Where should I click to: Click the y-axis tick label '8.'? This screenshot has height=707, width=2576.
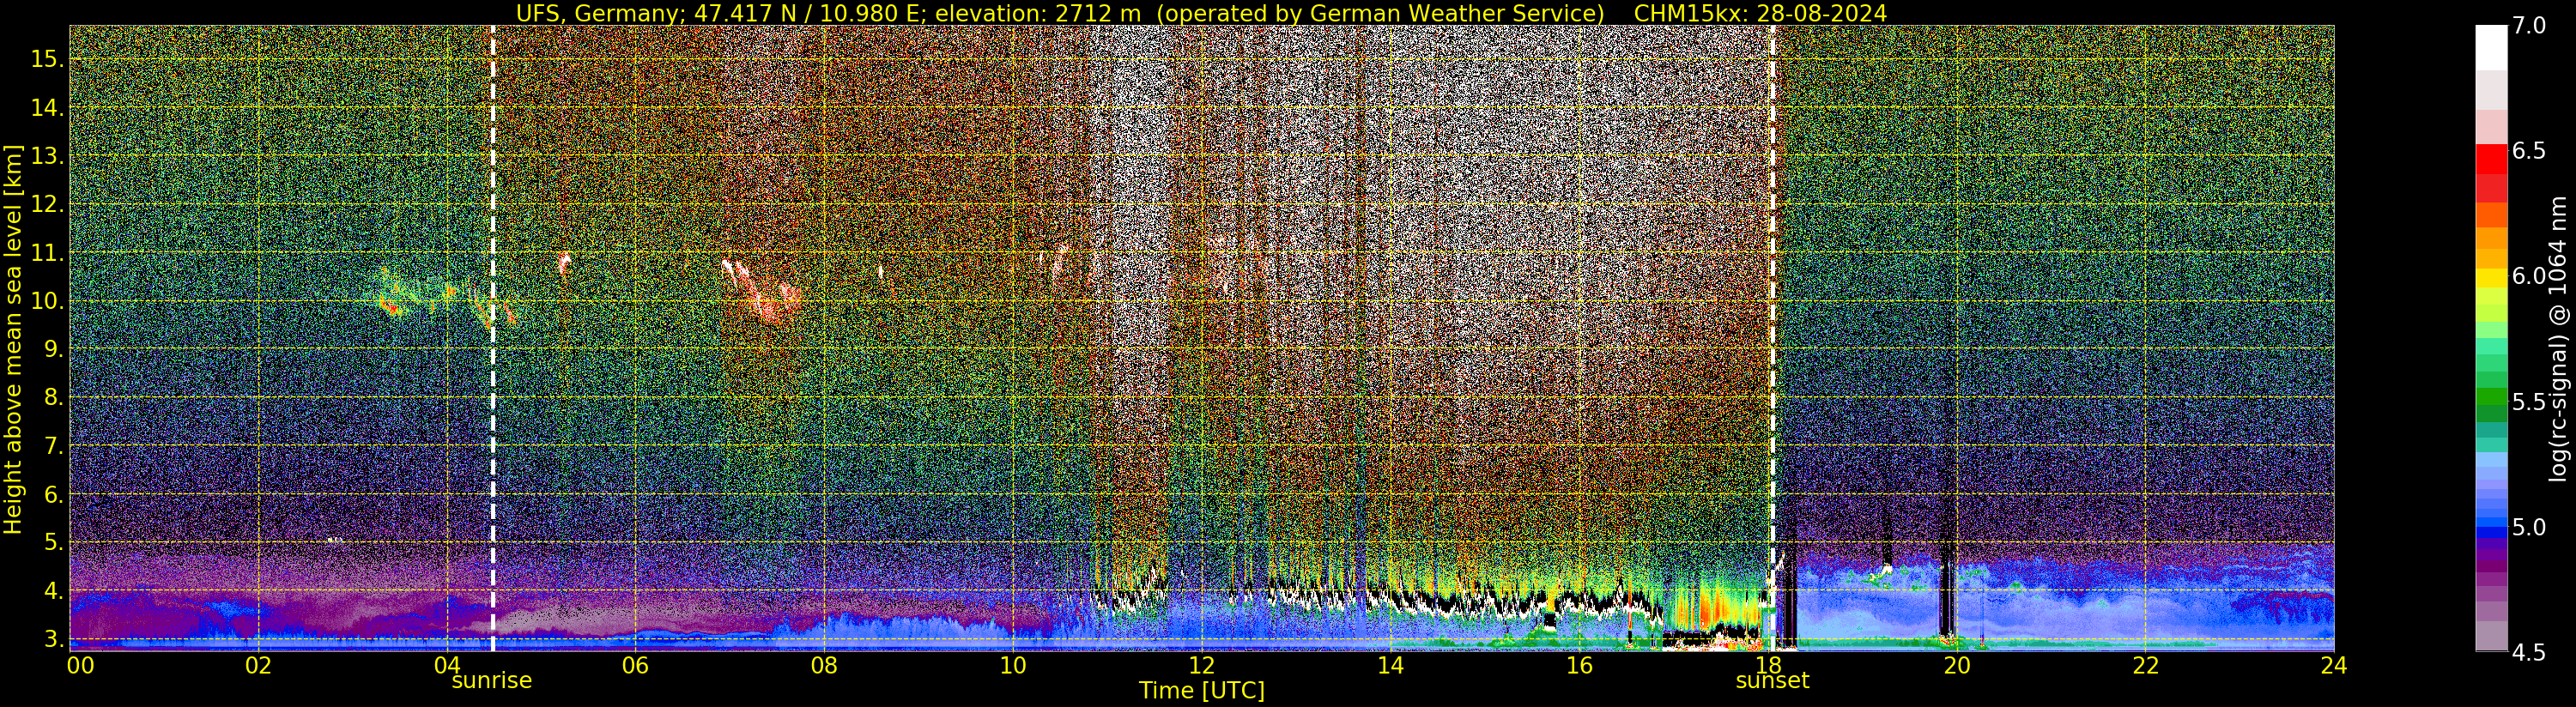click(x=53, y=397)
